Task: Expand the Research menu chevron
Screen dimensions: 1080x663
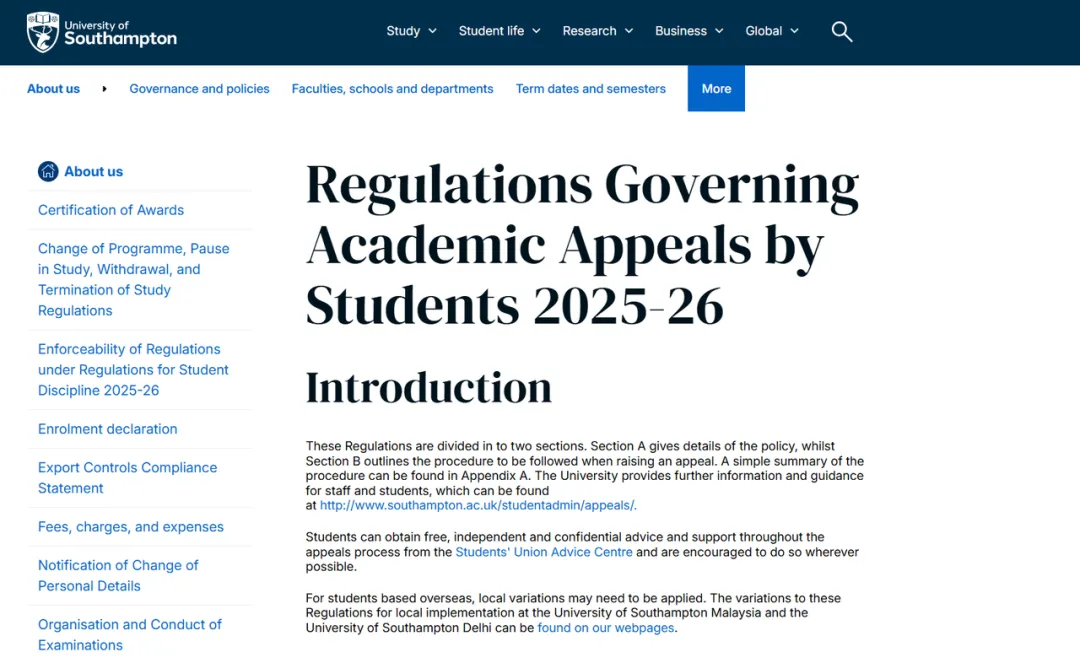Action: click(x=629, y=31)
